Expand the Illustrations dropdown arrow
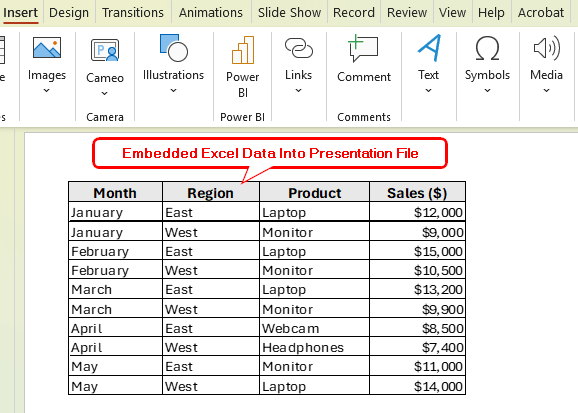The width and height of the screenshot is (578, 413). click(173, 90)
